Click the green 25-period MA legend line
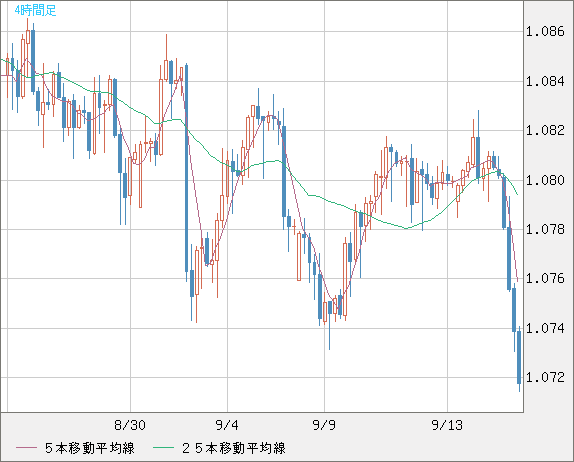 point(164,448)
